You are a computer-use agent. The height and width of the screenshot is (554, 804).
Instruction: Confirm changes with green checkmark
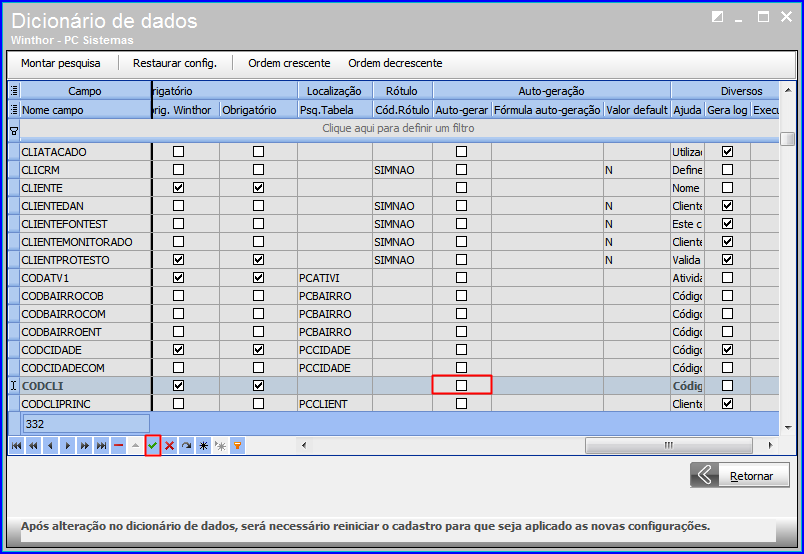(153, 446)
